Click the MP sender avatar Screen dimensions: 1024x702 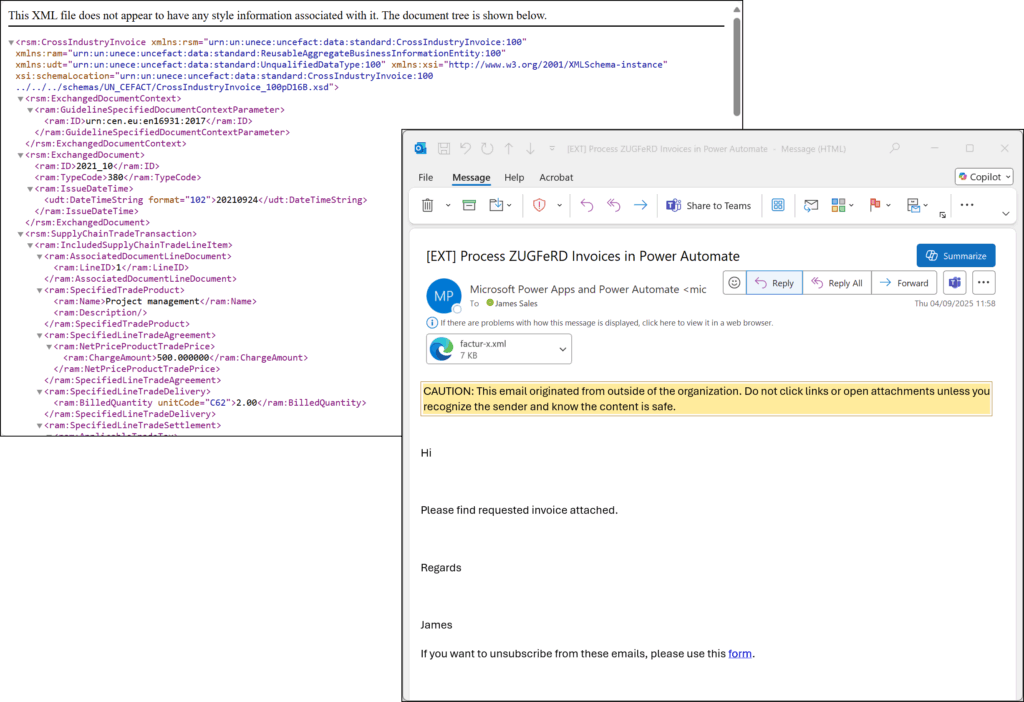(444, 296)
